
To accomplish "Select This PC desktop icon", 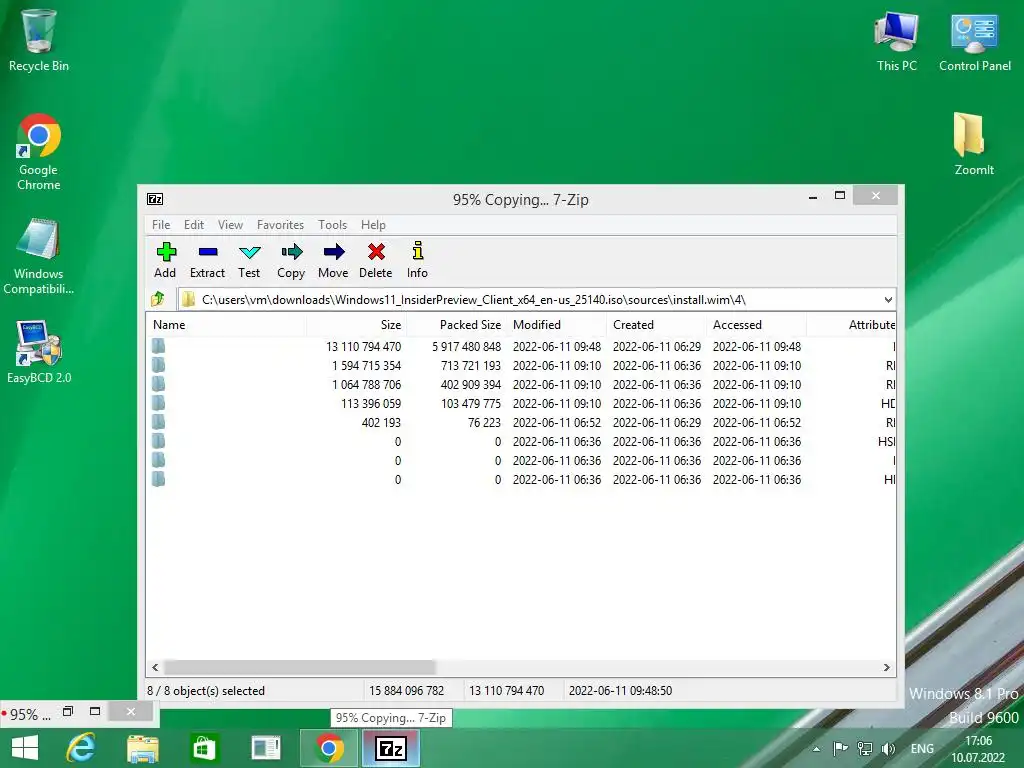I will tap(897, 40).
